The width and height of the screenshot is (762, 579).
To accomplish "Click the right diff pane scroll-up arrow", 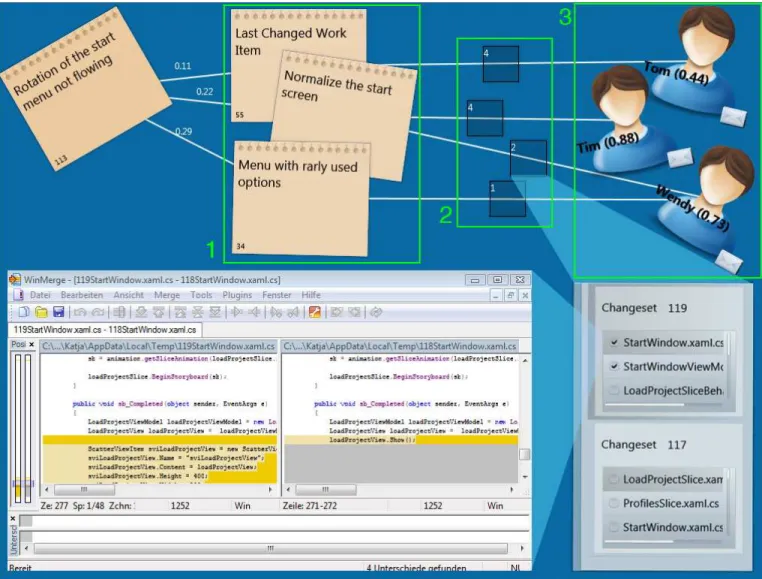I will pos(525,360).
